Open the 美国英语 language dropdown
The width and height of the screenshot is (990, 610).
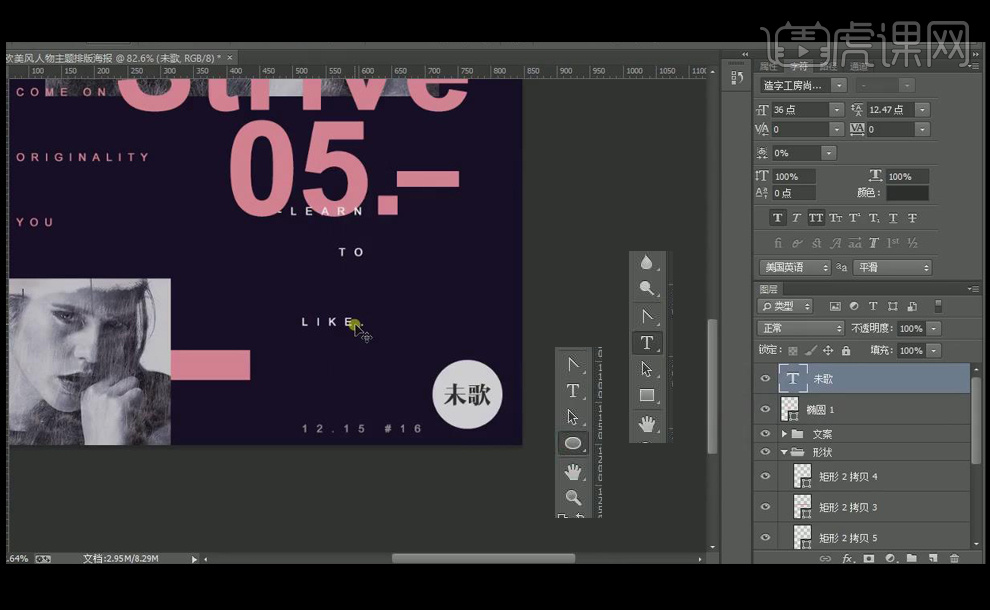click(794, 267)
